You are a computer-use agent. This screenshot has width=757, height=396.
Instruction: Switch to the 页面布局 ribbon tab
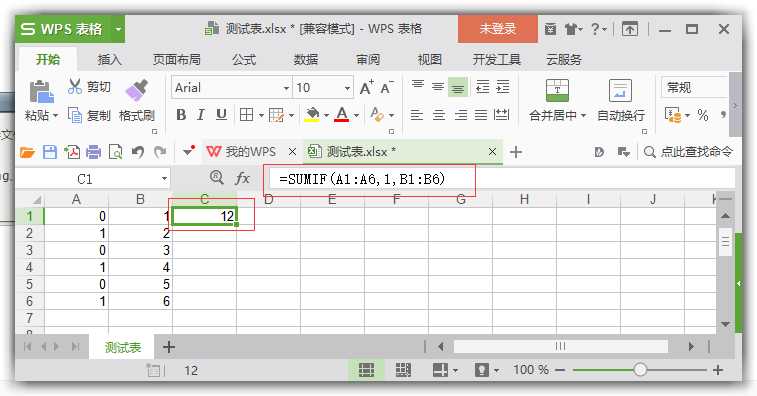(177, 59)
